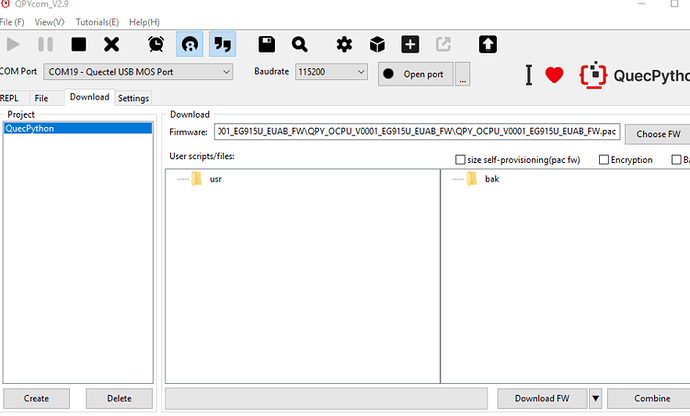
Task: Click the cube package icon
Action: coord(377,44)
